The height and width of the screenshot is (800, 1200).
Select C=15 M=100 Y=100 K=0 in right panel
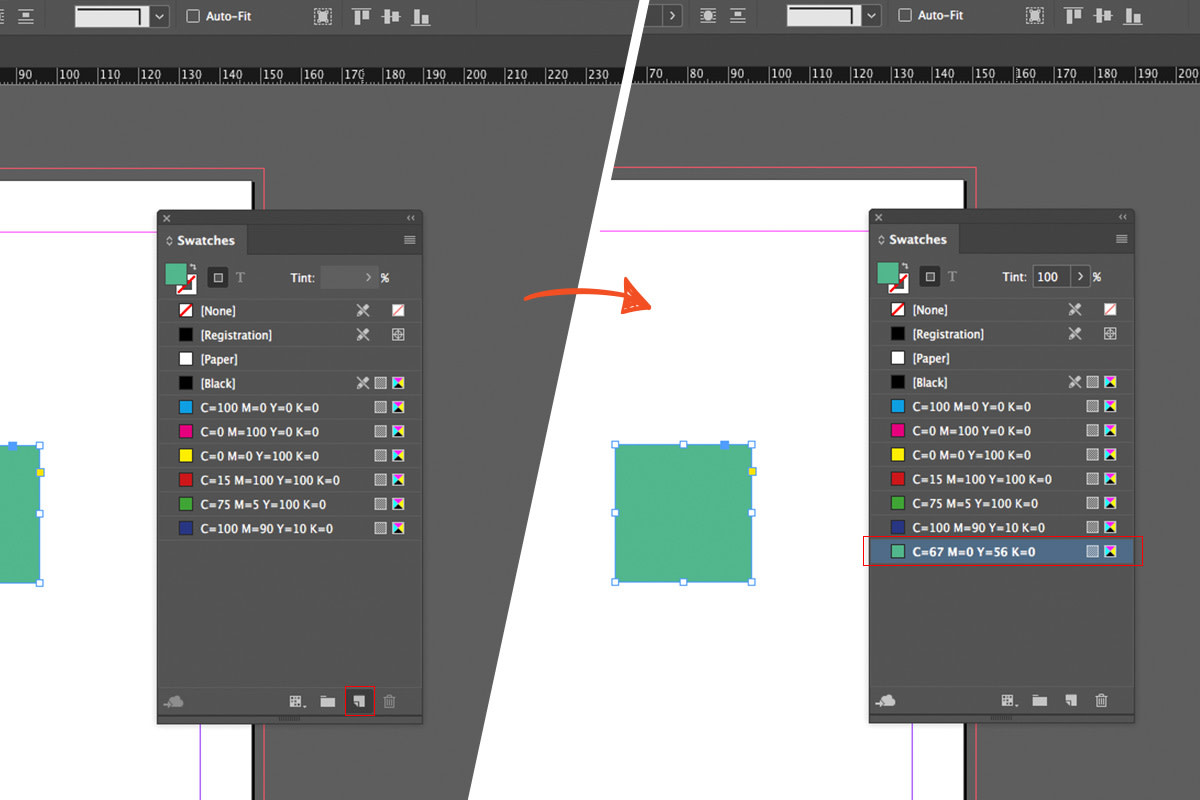click(1002, 479)
